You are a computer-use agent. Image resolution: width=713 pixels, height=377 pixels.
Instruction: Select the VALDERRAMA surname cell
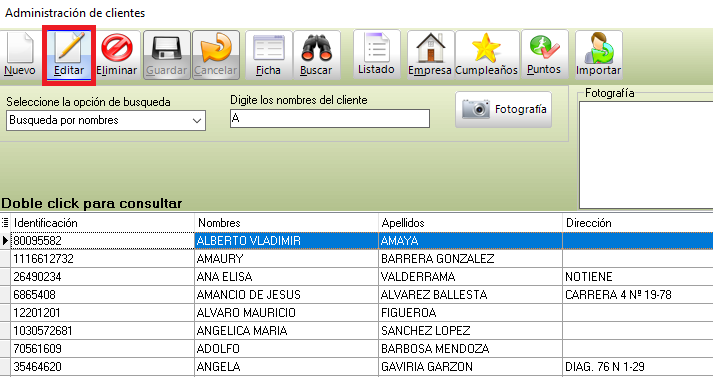[470, 276]
